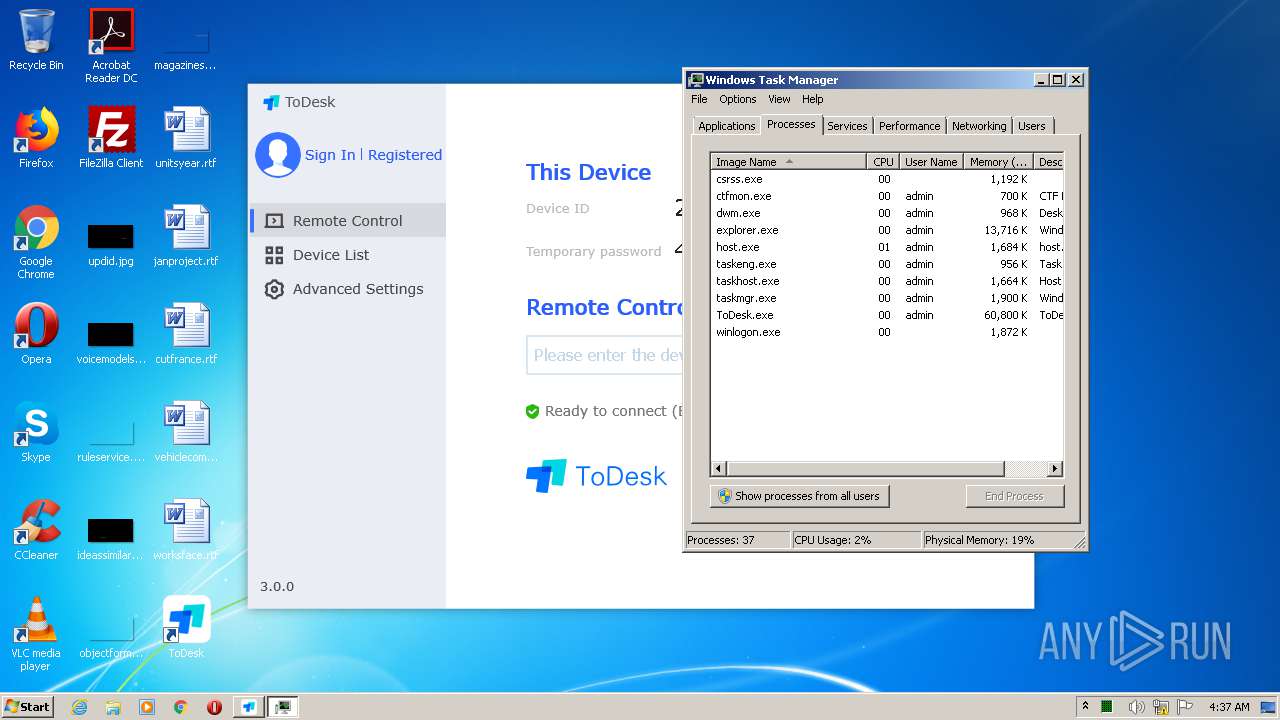Click the Registered link in ToDesk
The image size is (1280, 720).
pyautogui.click(x=405, y=155)
